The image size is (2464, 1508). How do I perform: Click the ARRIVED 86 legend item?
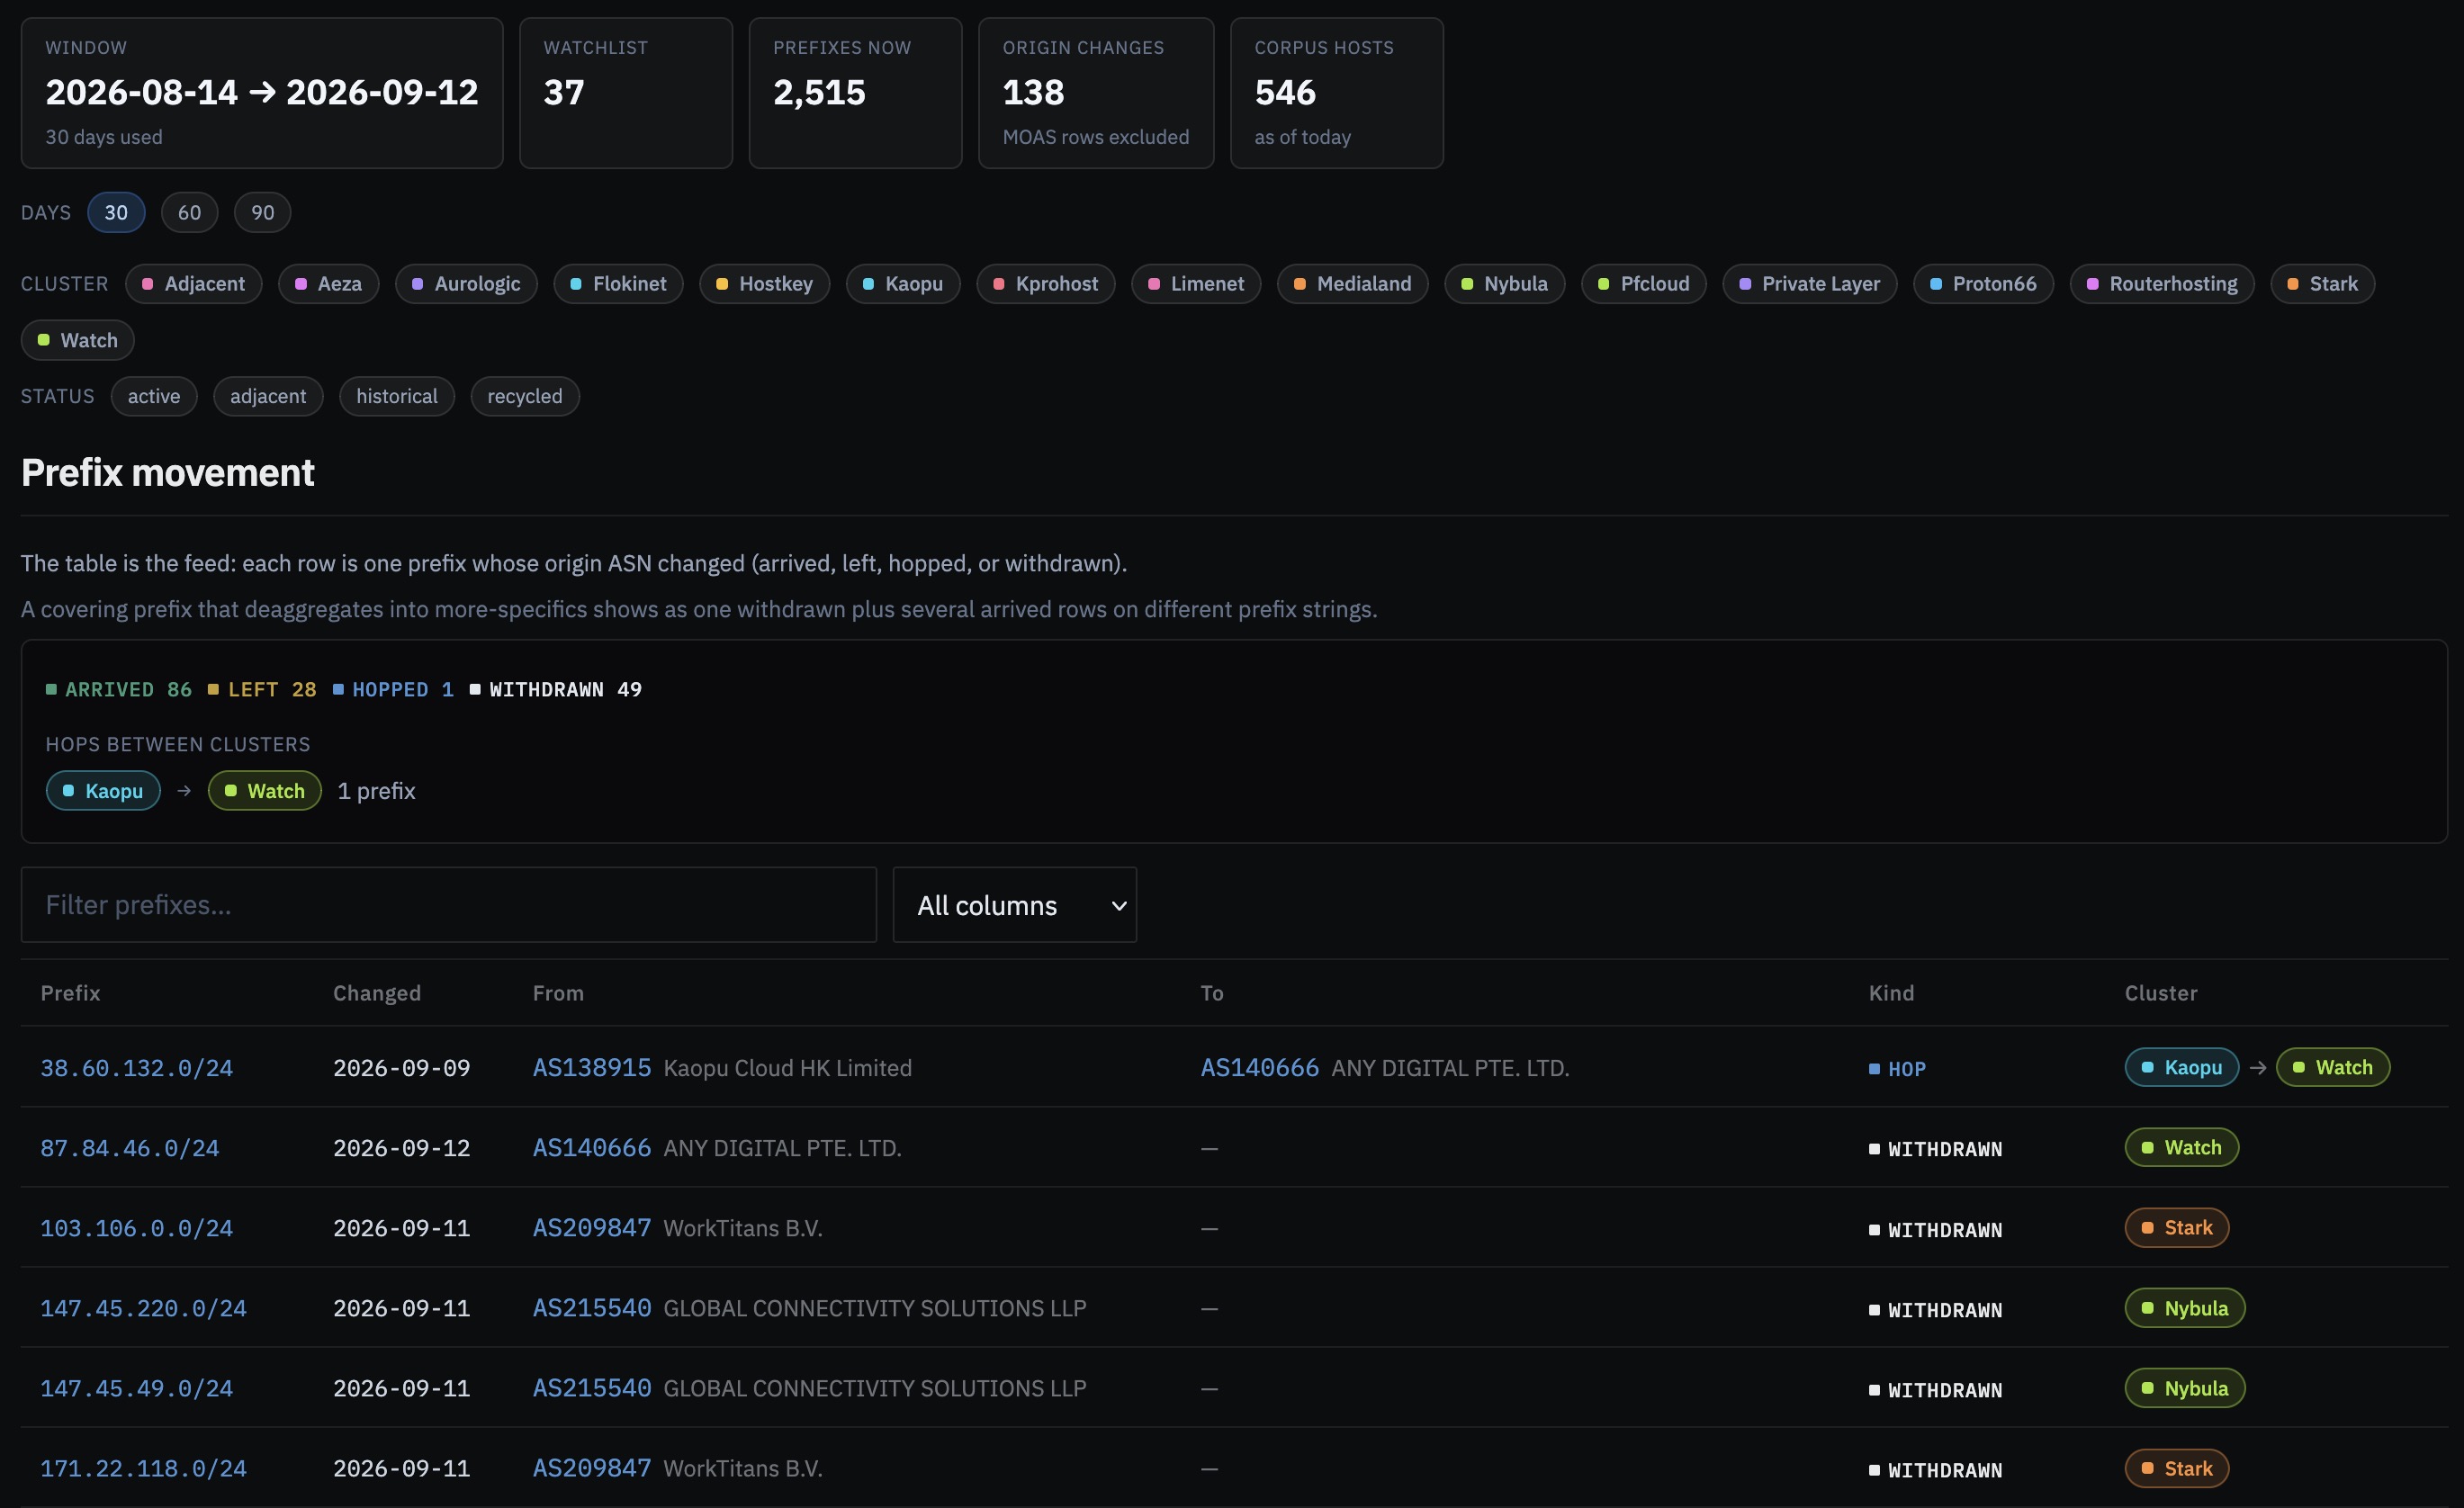click(118, 689)
